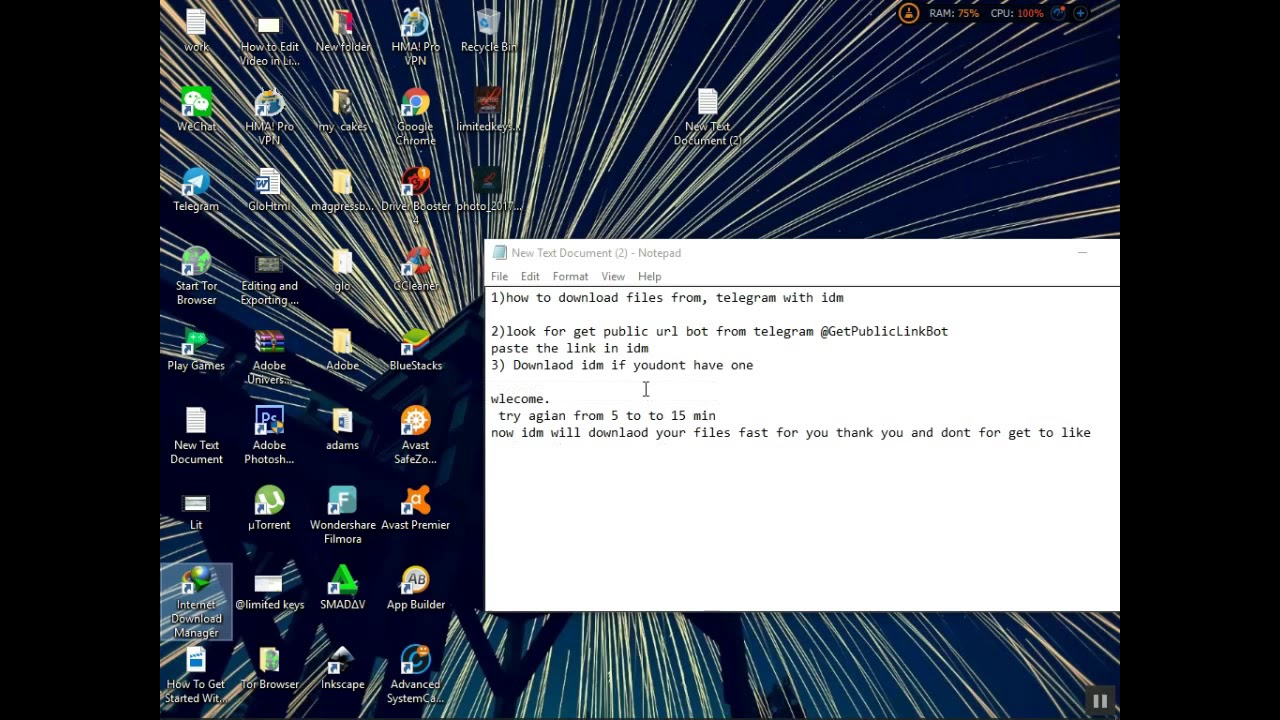1280x720 pixels.
Task: Open the GloHtml Word document icon
Action: (x=269, y=190)
